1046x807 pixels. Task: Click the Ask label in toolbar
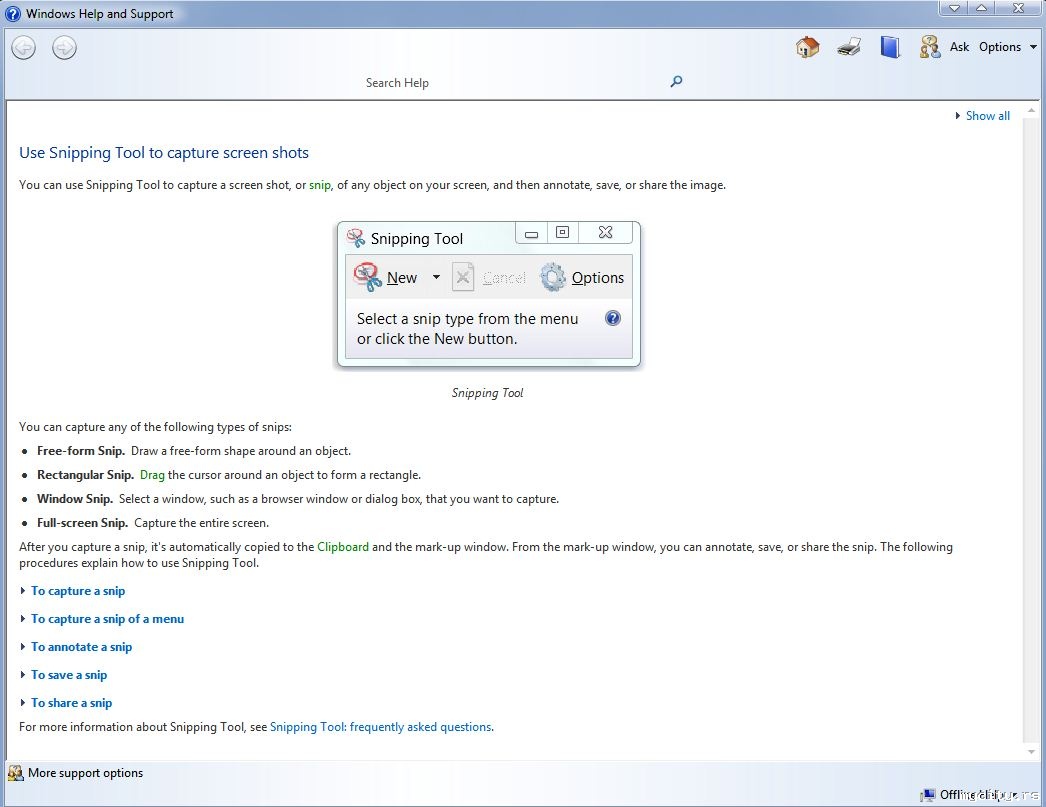pos(959,47)
